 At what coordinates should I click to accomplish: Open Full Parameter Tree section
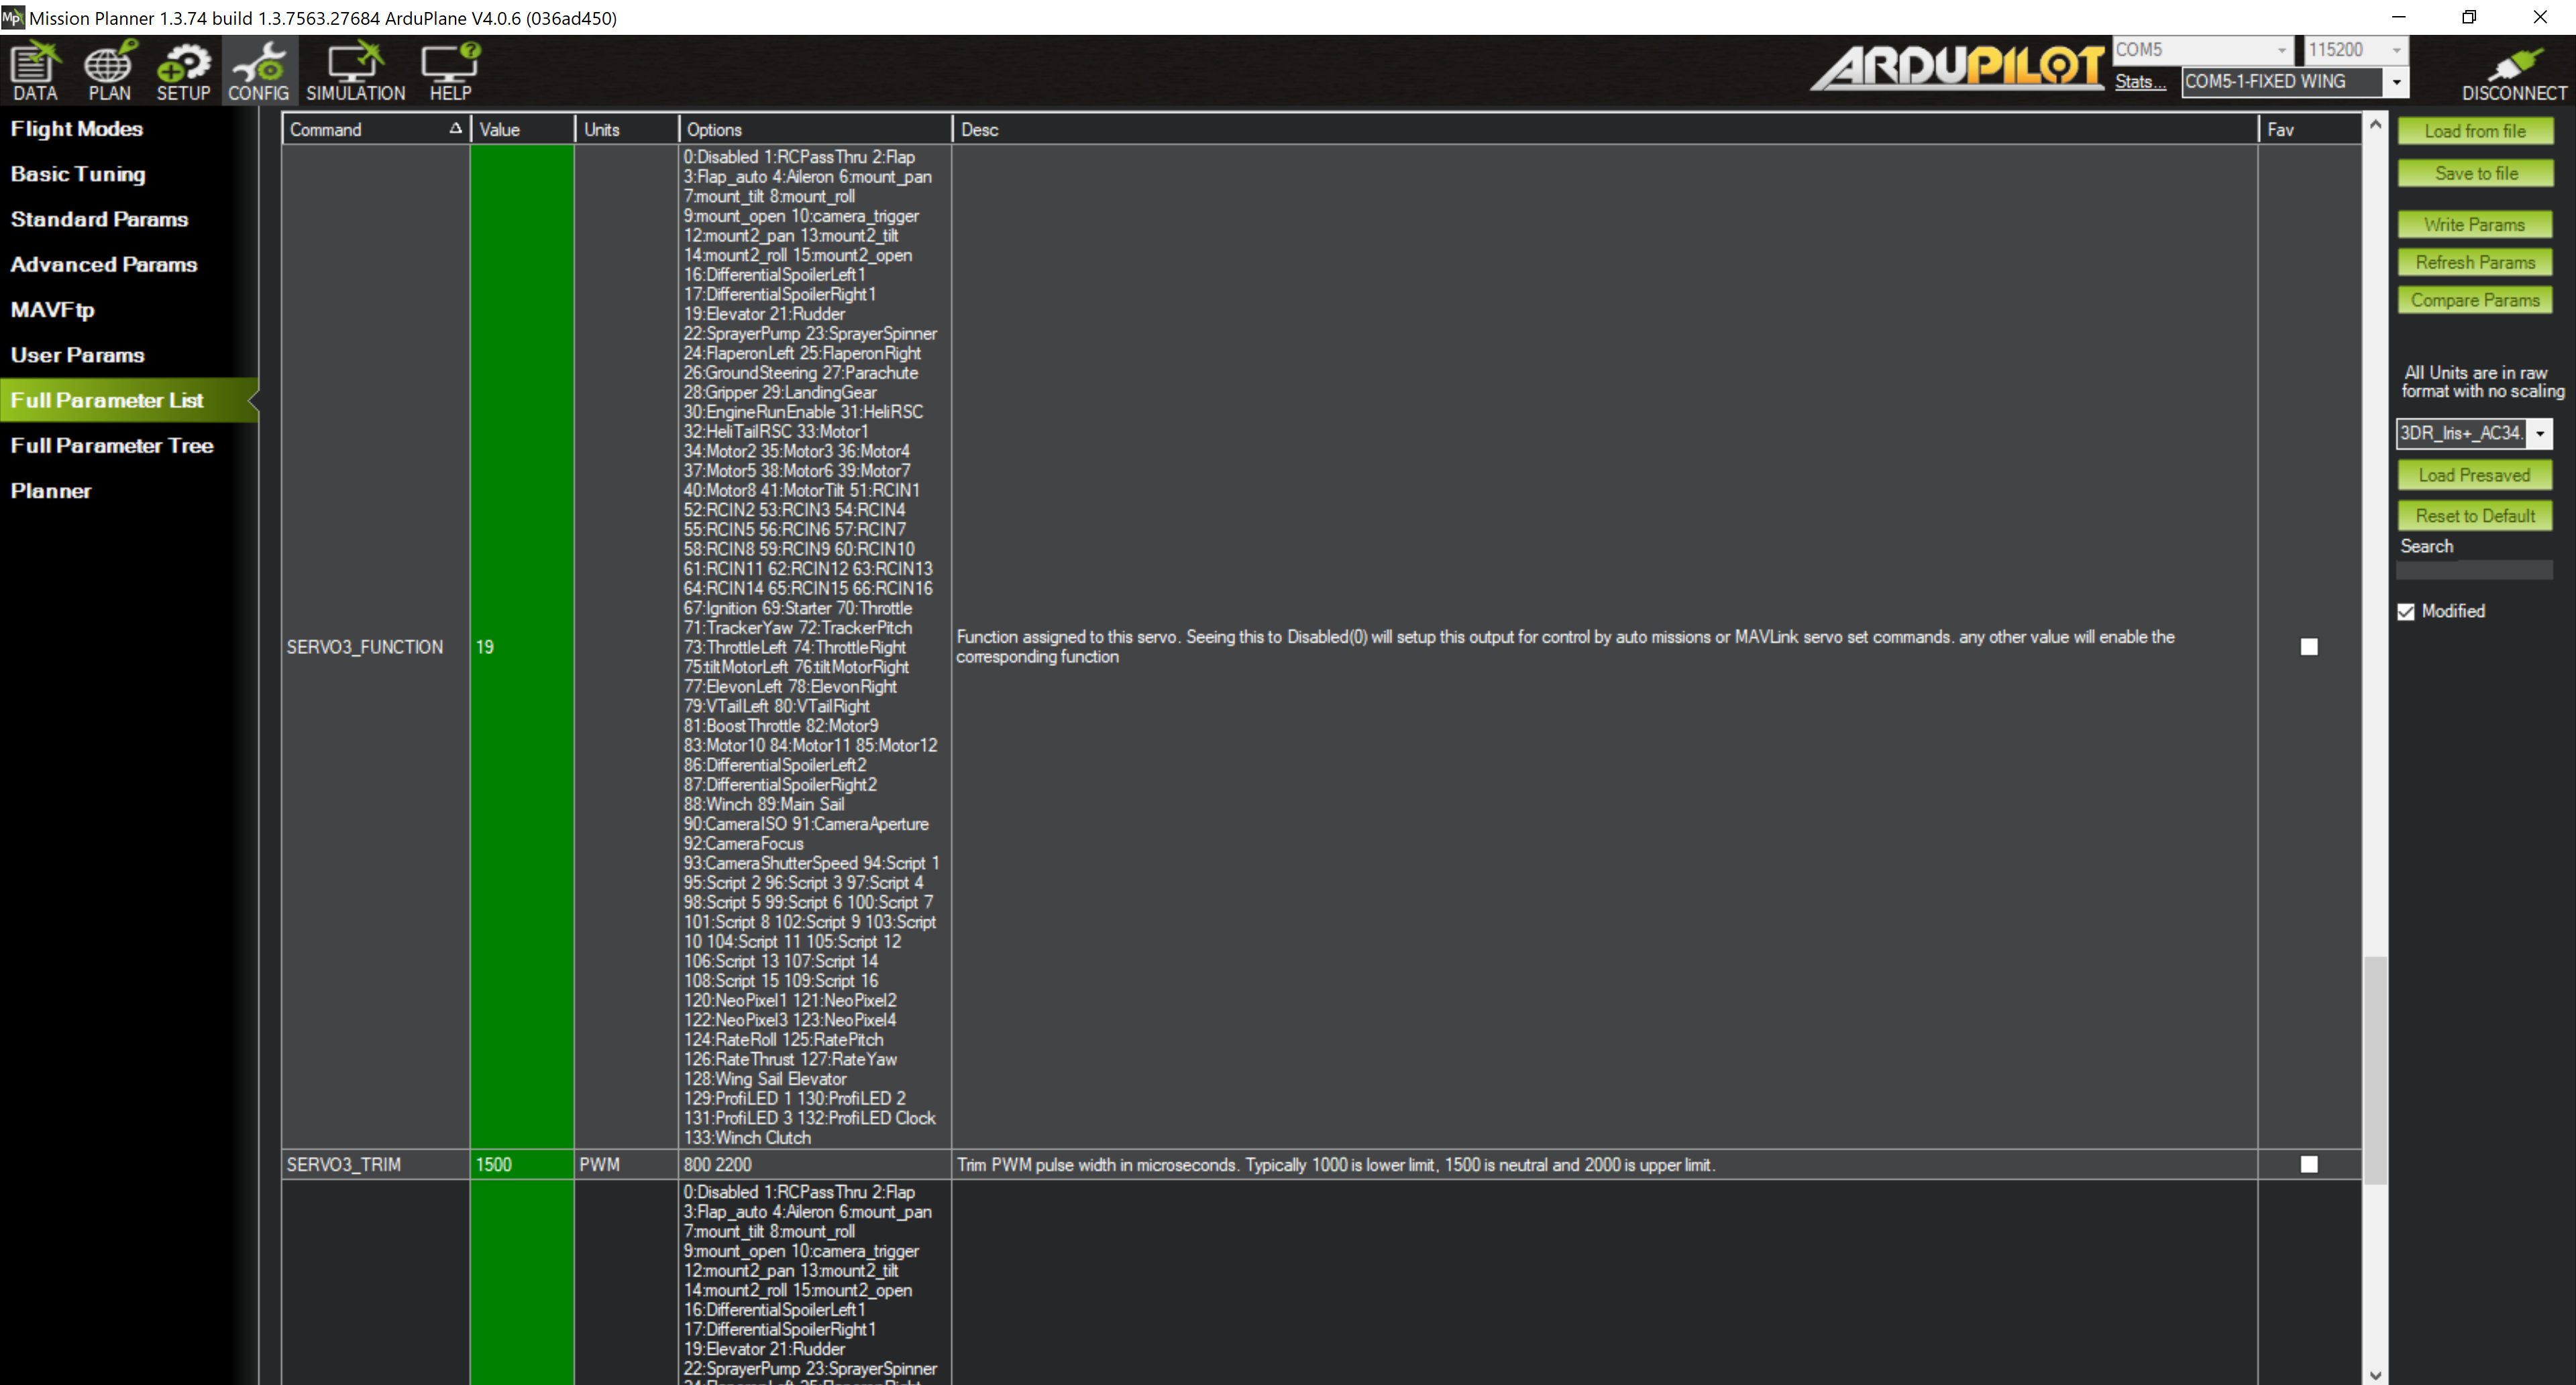(112, 446)
